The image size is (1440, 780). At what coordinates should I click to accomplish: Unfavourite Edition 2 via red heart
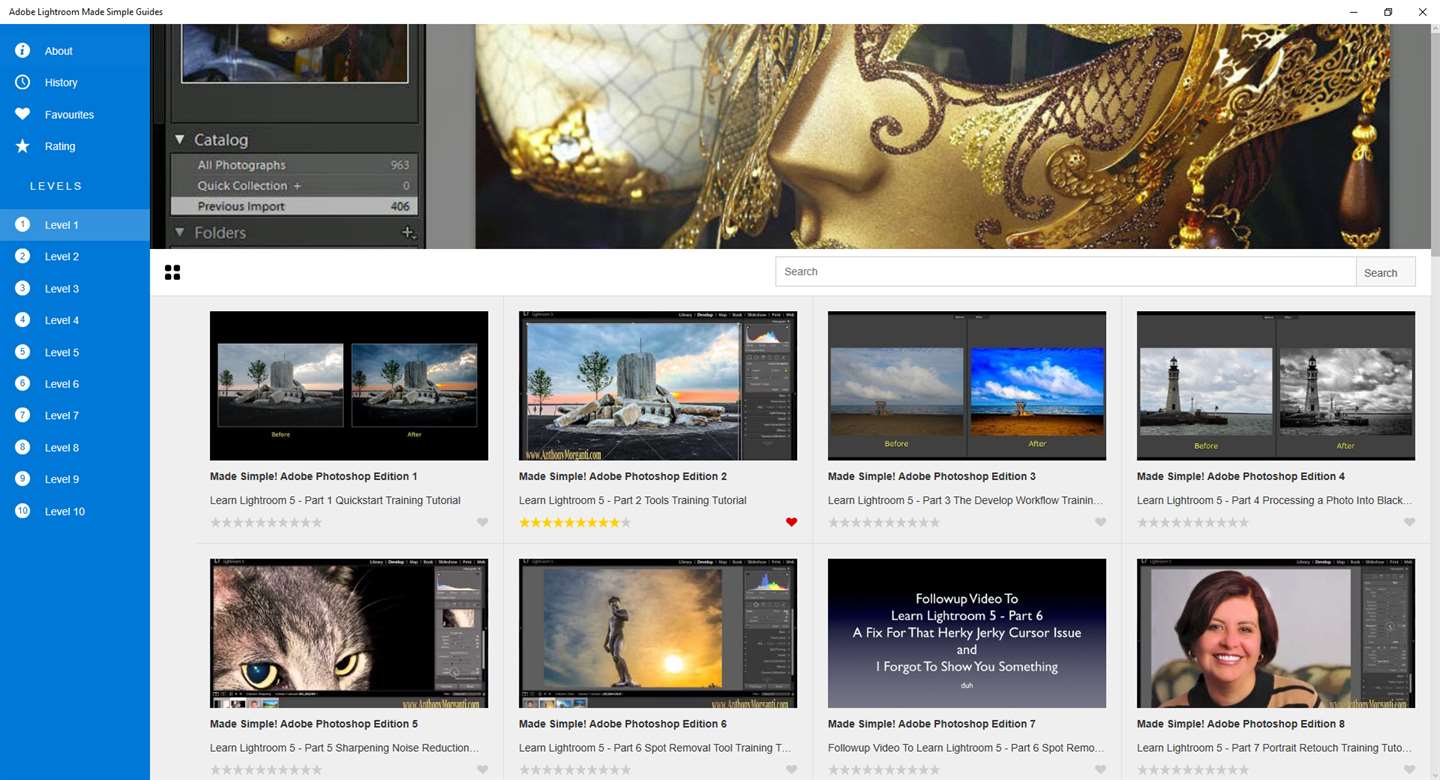[x=791, y=522]
